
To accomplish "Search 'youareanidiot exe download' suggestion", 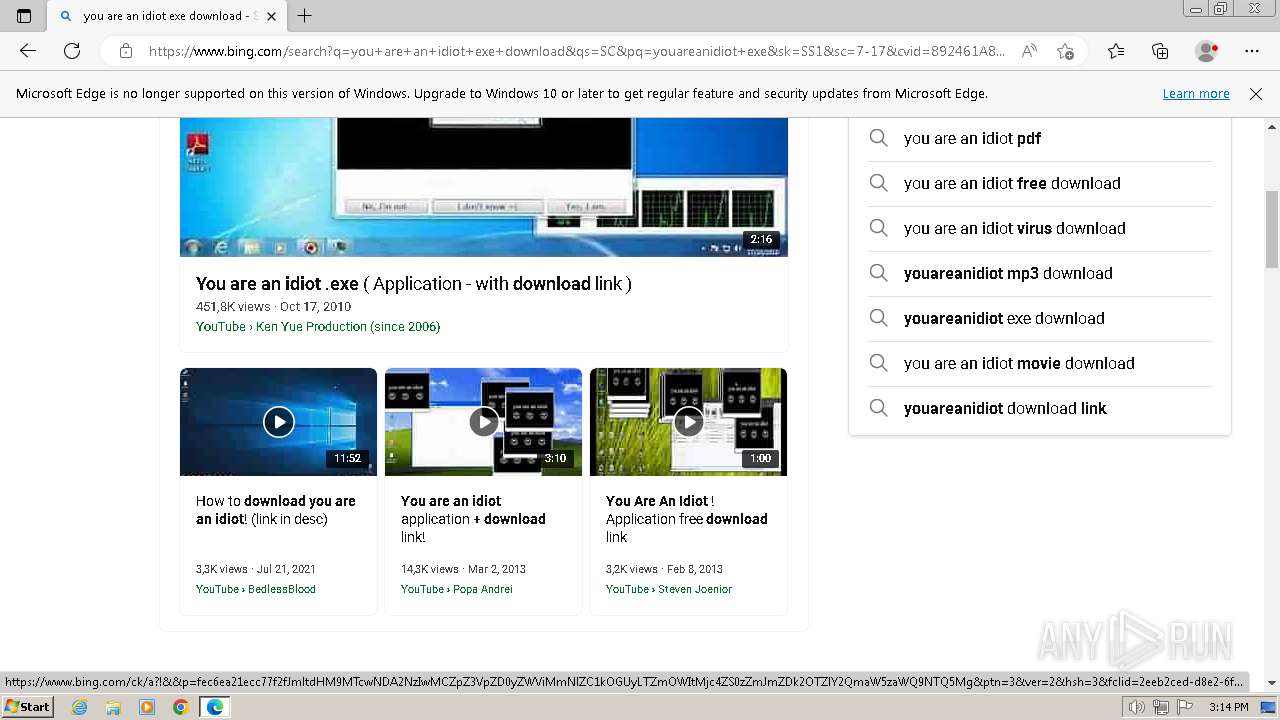I will (x=1039, y=319).
